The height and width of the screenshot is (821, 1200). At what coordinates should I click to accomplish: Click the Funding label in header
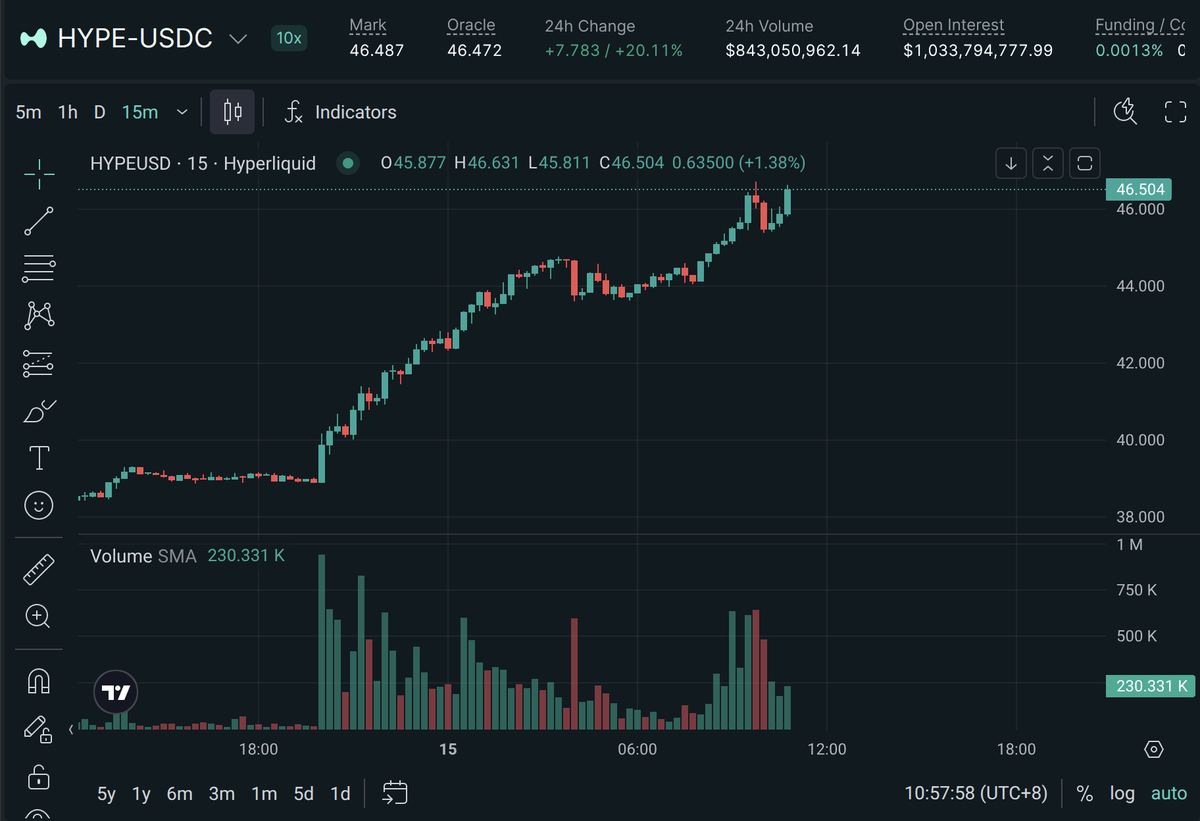pos(1140,26)
